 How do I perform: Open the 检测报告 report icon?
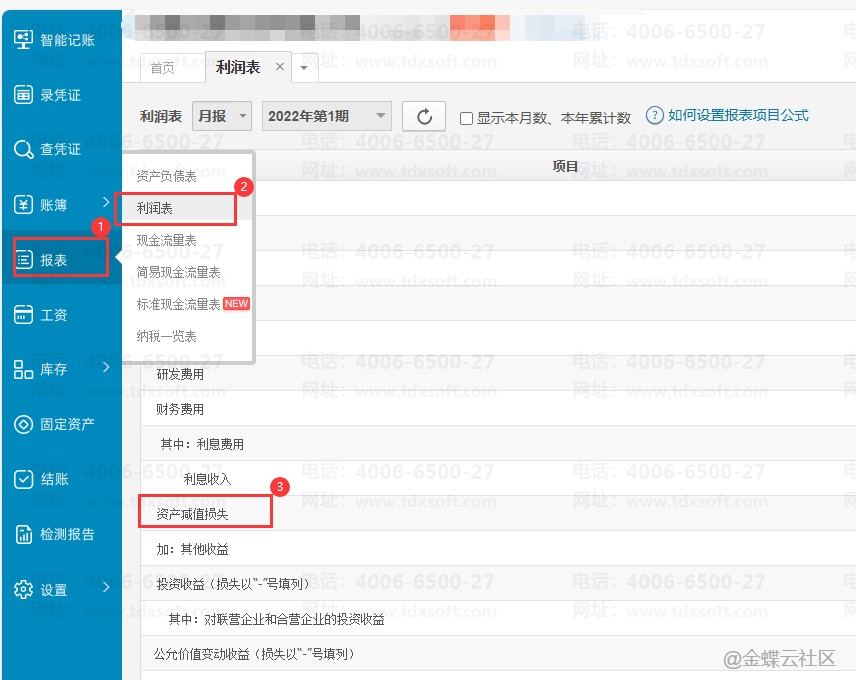click(24, 534)
